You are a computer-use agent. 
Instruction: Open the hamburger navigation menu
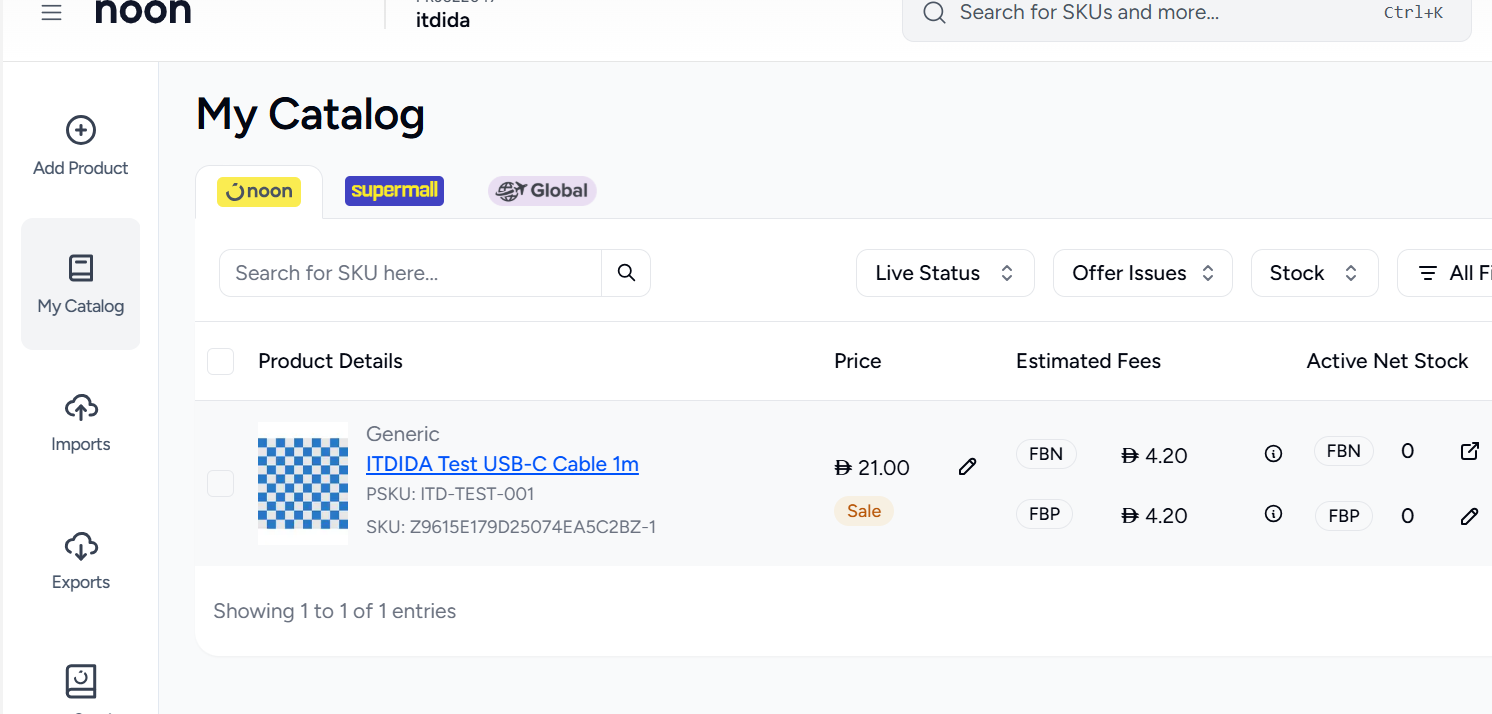pyautogui.click(x=52, y=13)
